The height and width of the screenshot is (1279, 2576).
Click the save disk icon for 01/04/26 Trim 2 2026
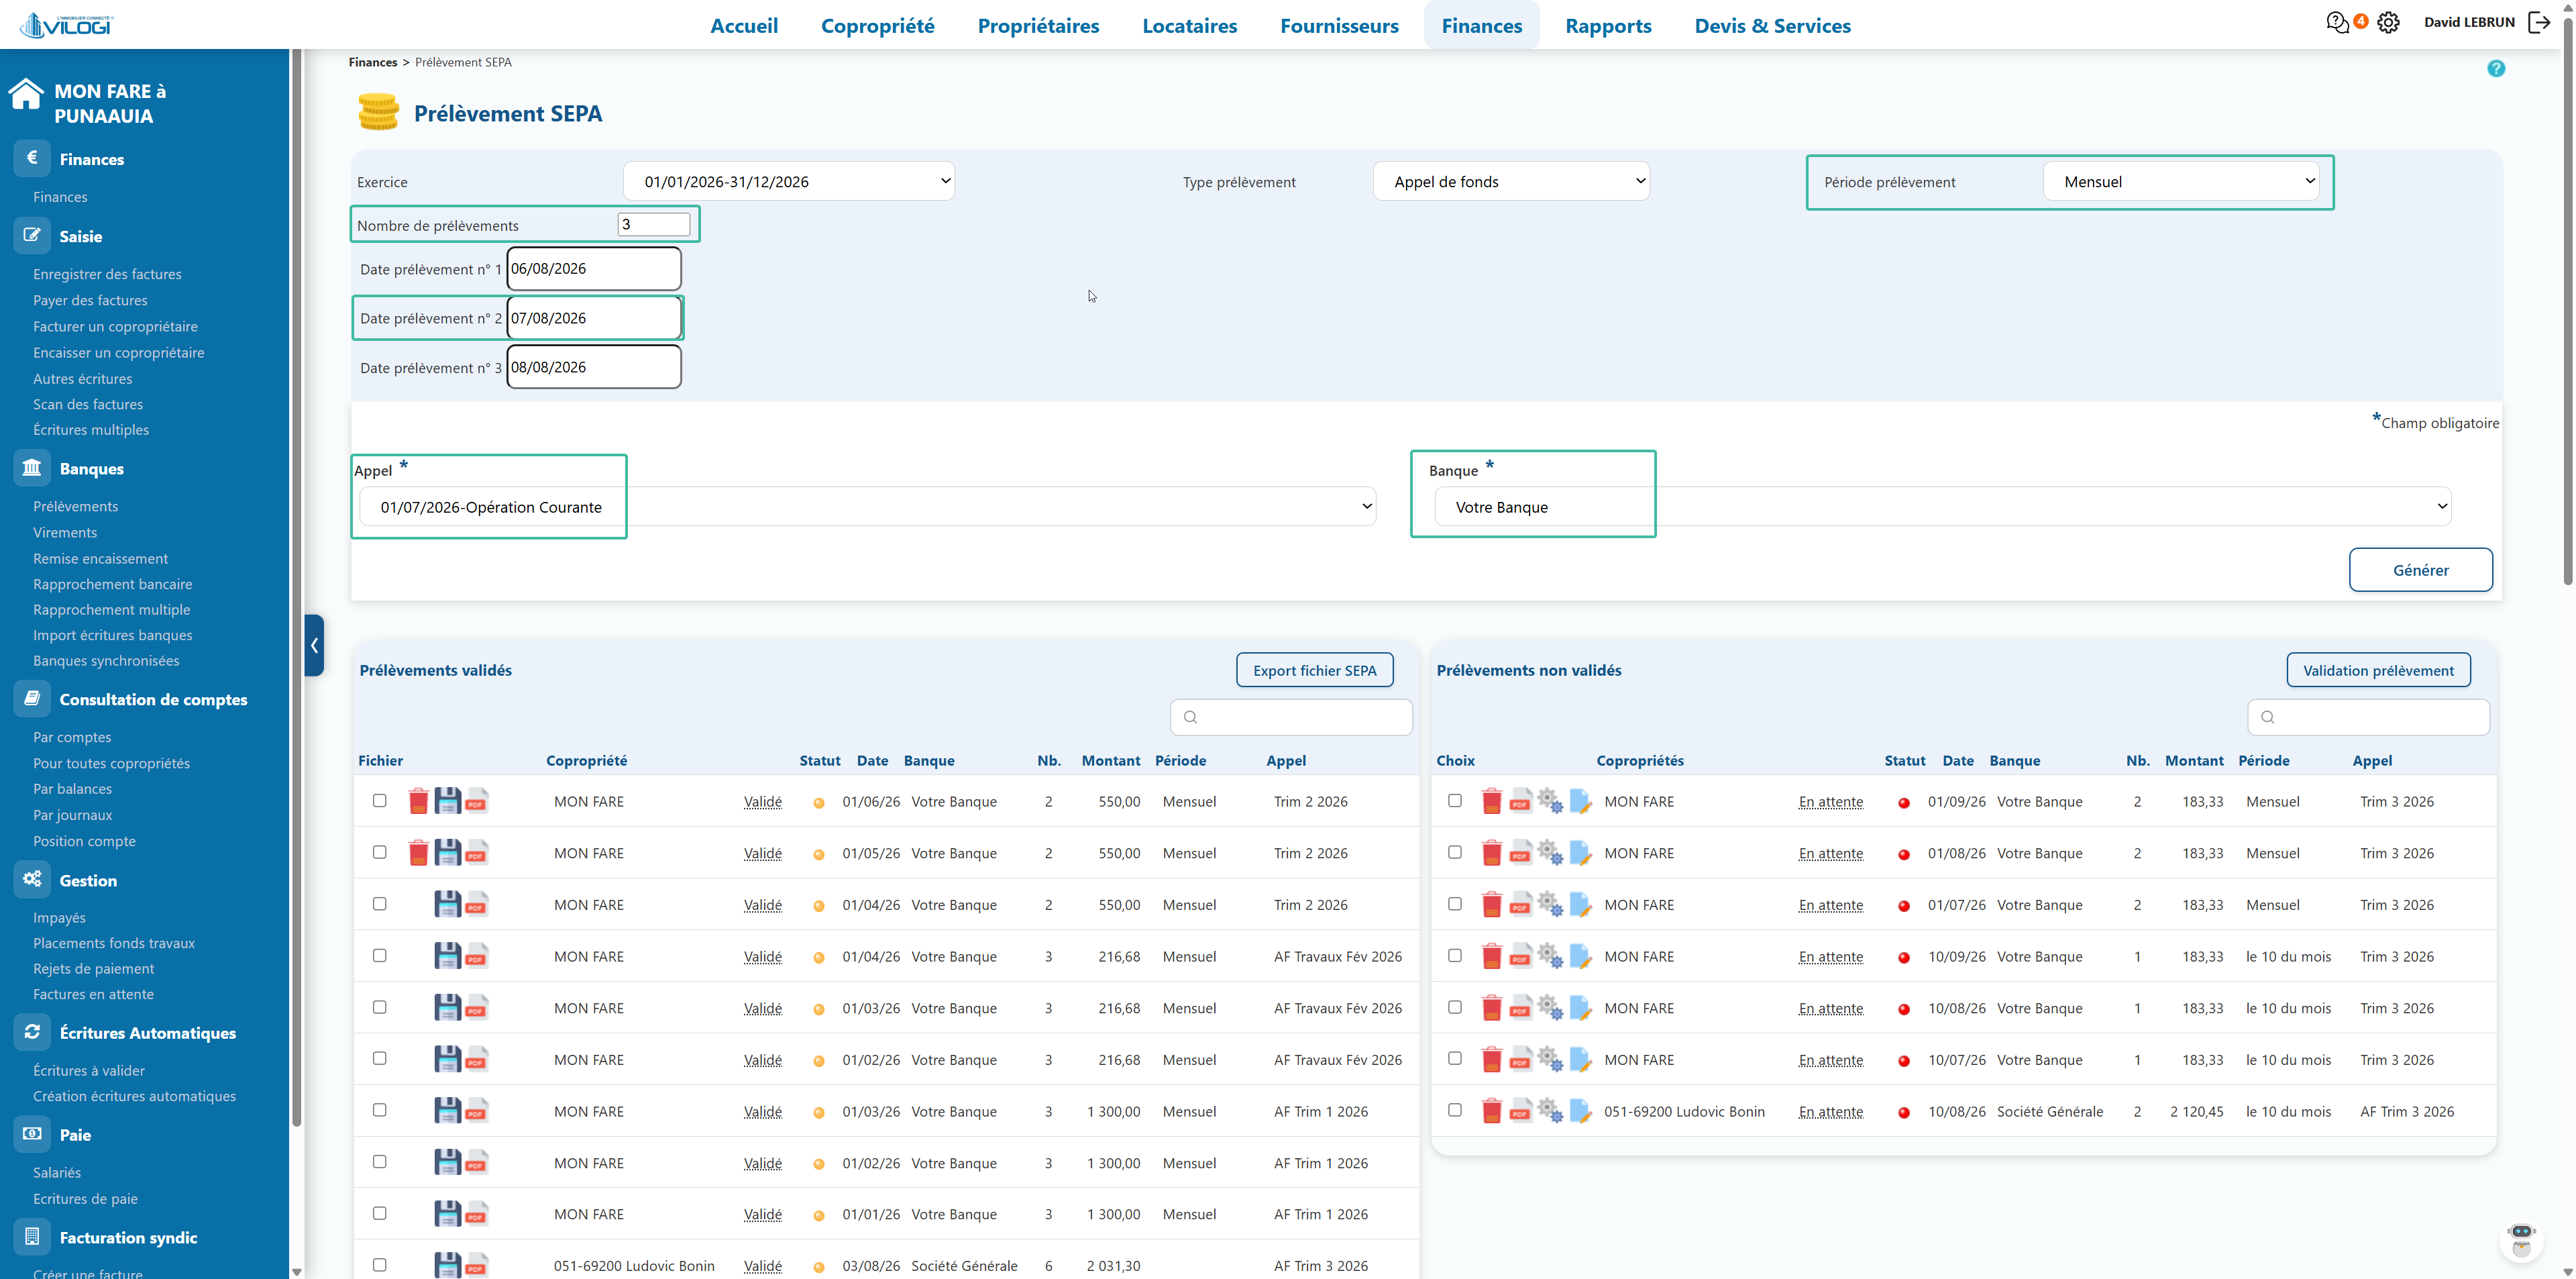pos(447,904)
